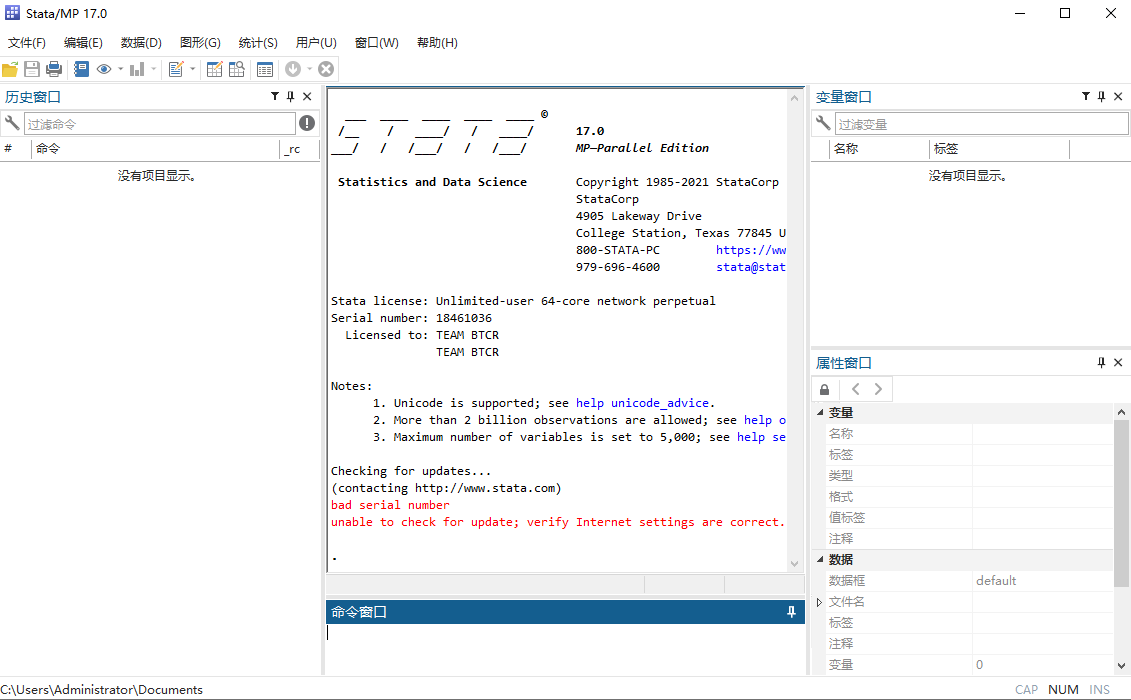Screen dimensions: 1131x700
Task: Click the _rc column header
Action: point(299,149)
